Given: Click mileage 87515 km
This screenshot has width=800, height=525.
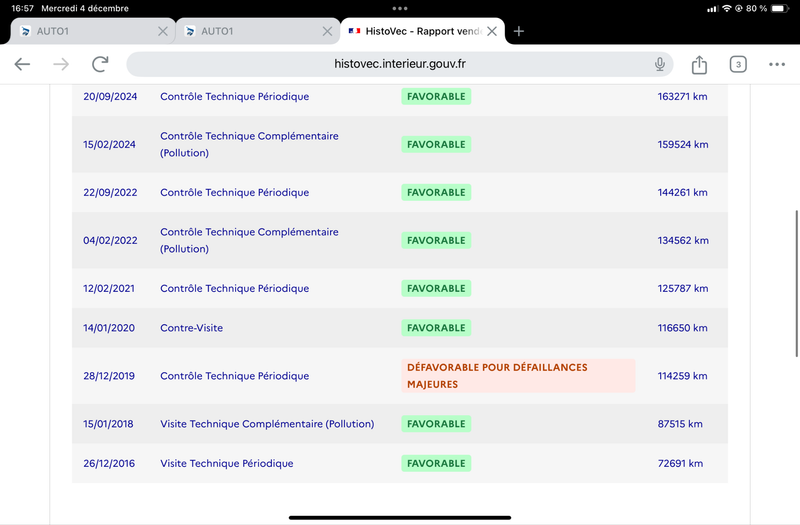Looking at the screenshot, I should [x=680, y=424].
